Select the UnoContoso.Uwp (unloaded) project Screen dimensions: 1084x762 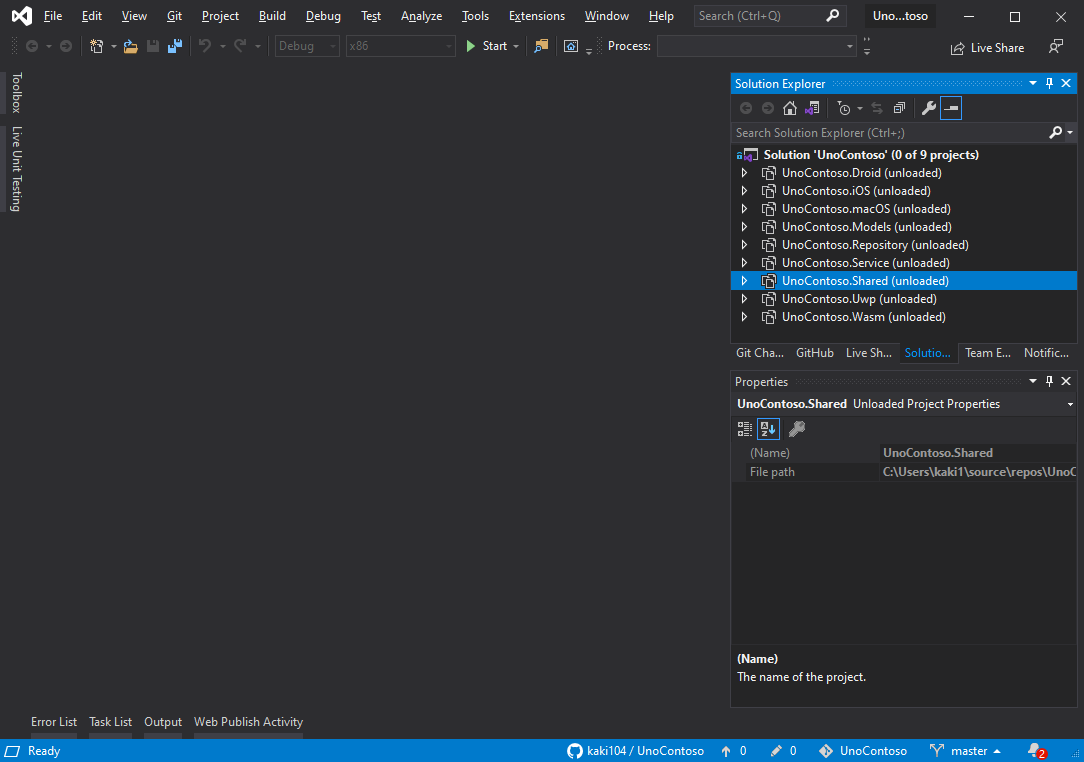(x=859, y=299)
